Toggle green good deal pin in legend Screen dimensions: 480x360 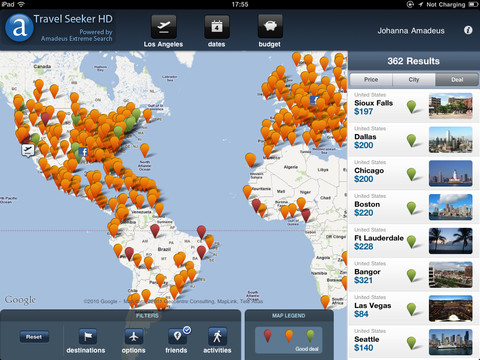coord(310,336)
